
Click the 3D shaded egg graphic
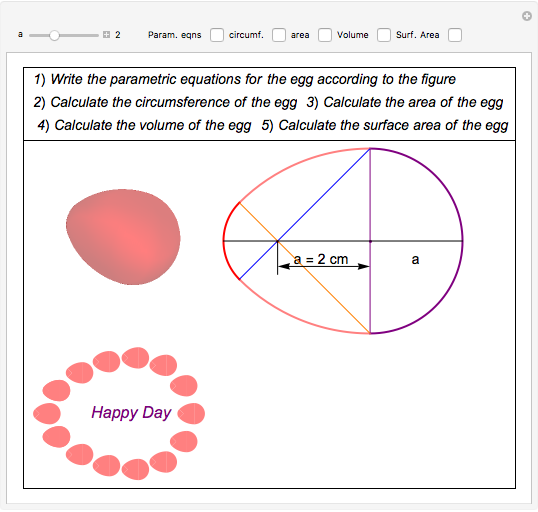(123, 237)
